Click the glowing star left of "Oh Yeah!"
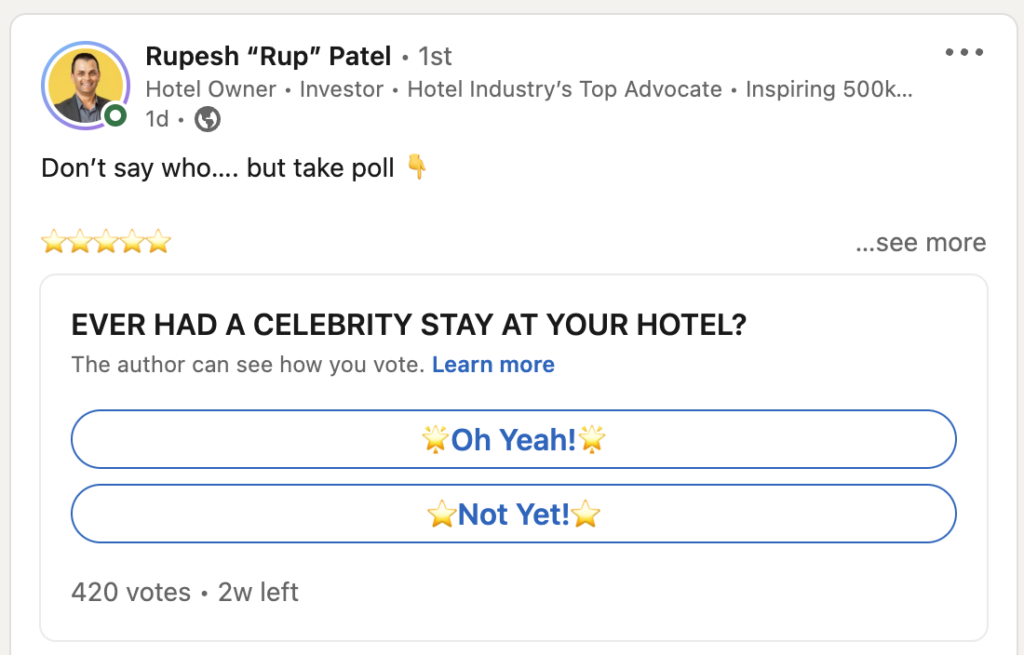The height and width of the screenshot is (655, 1024). coord(435,439)
